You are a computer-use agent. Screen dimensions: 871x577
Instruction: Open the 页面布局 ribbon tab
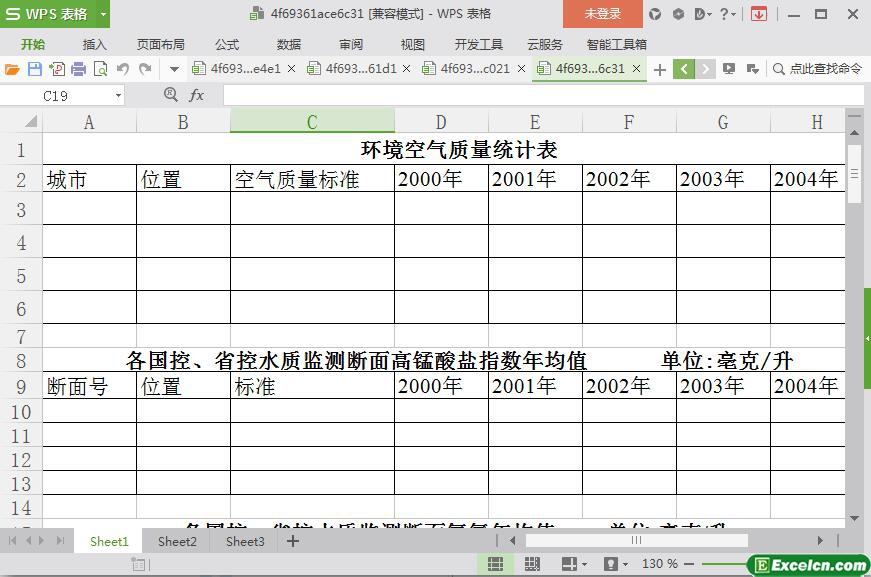(x=161, y=44)
